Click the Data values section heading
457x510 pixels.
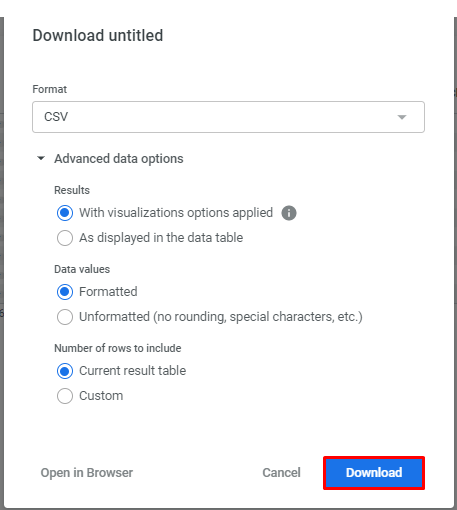click(82, 269)
